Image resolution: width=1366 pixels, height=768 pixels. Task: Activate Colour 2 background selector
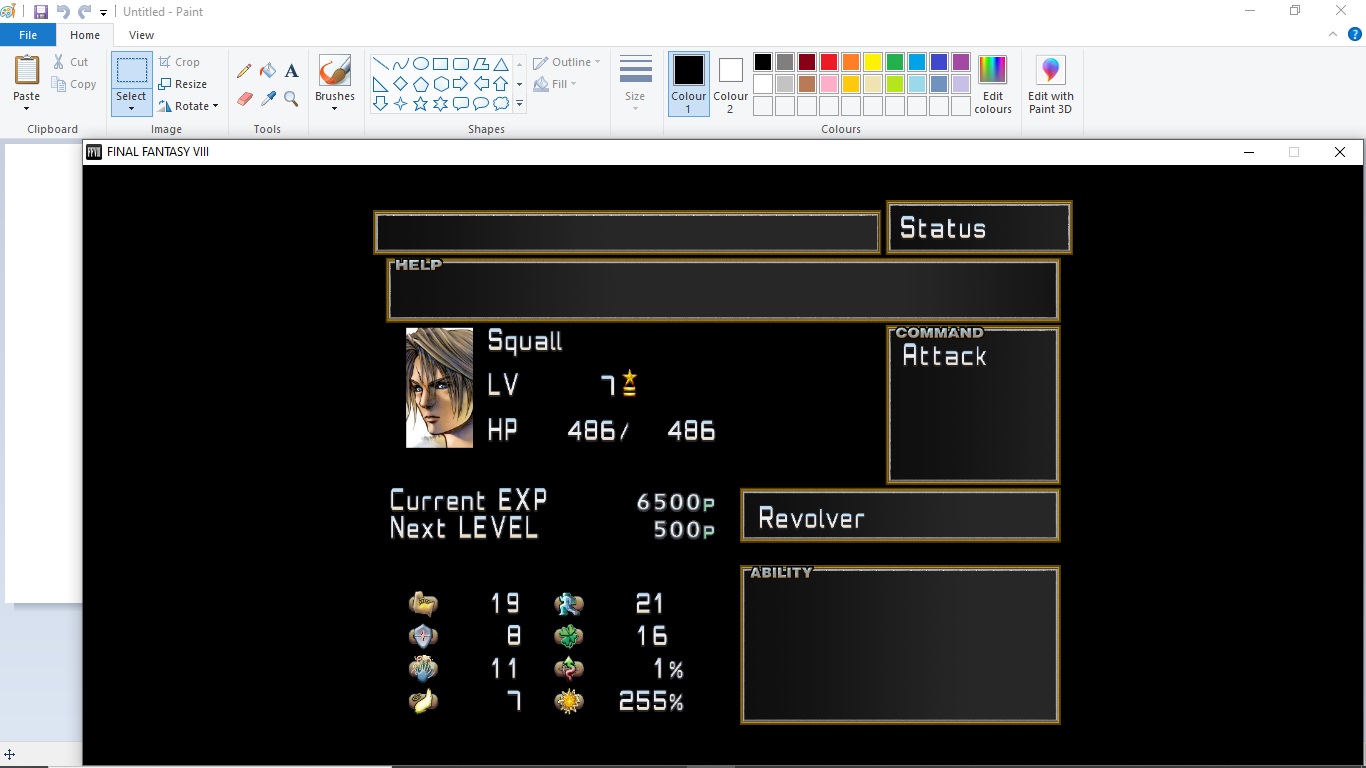click(730, 84)
